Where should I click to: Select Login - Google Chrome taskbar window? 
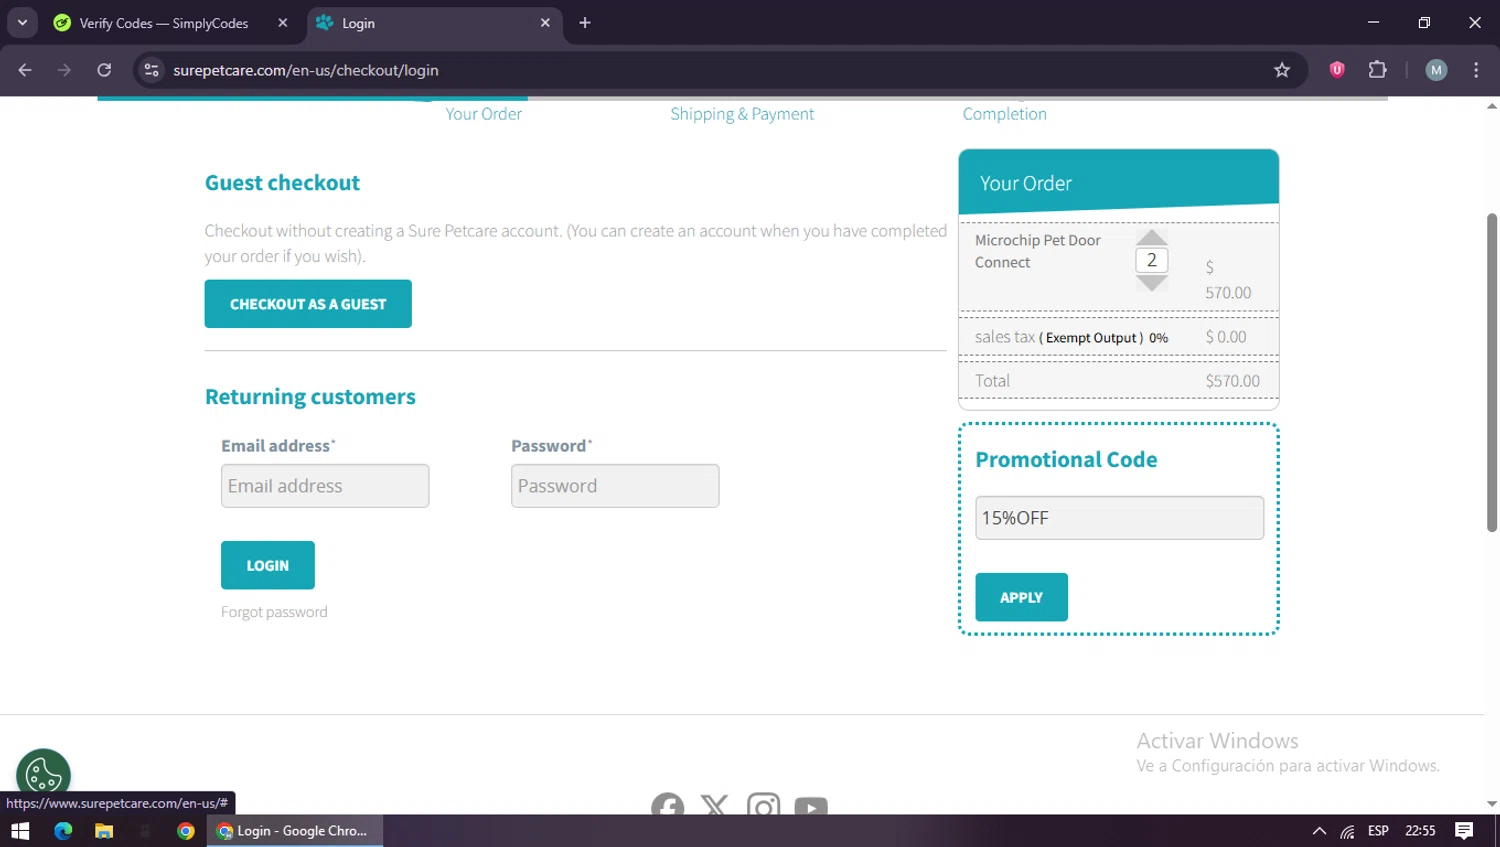(294, 831)
